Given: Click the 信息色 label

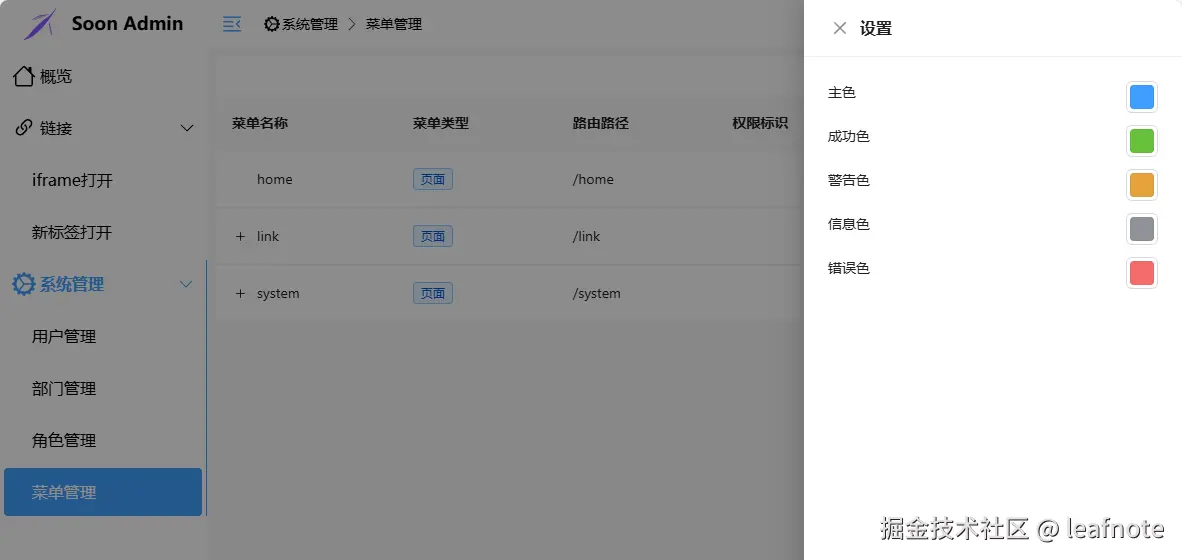Looking at the screenshot, I should click(849, 225).
